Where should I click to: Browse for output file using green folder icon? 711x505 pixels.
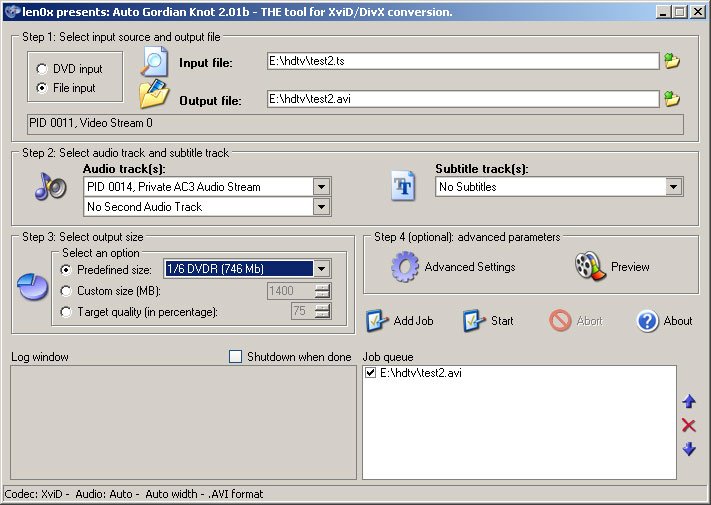[x=672, y=98]
